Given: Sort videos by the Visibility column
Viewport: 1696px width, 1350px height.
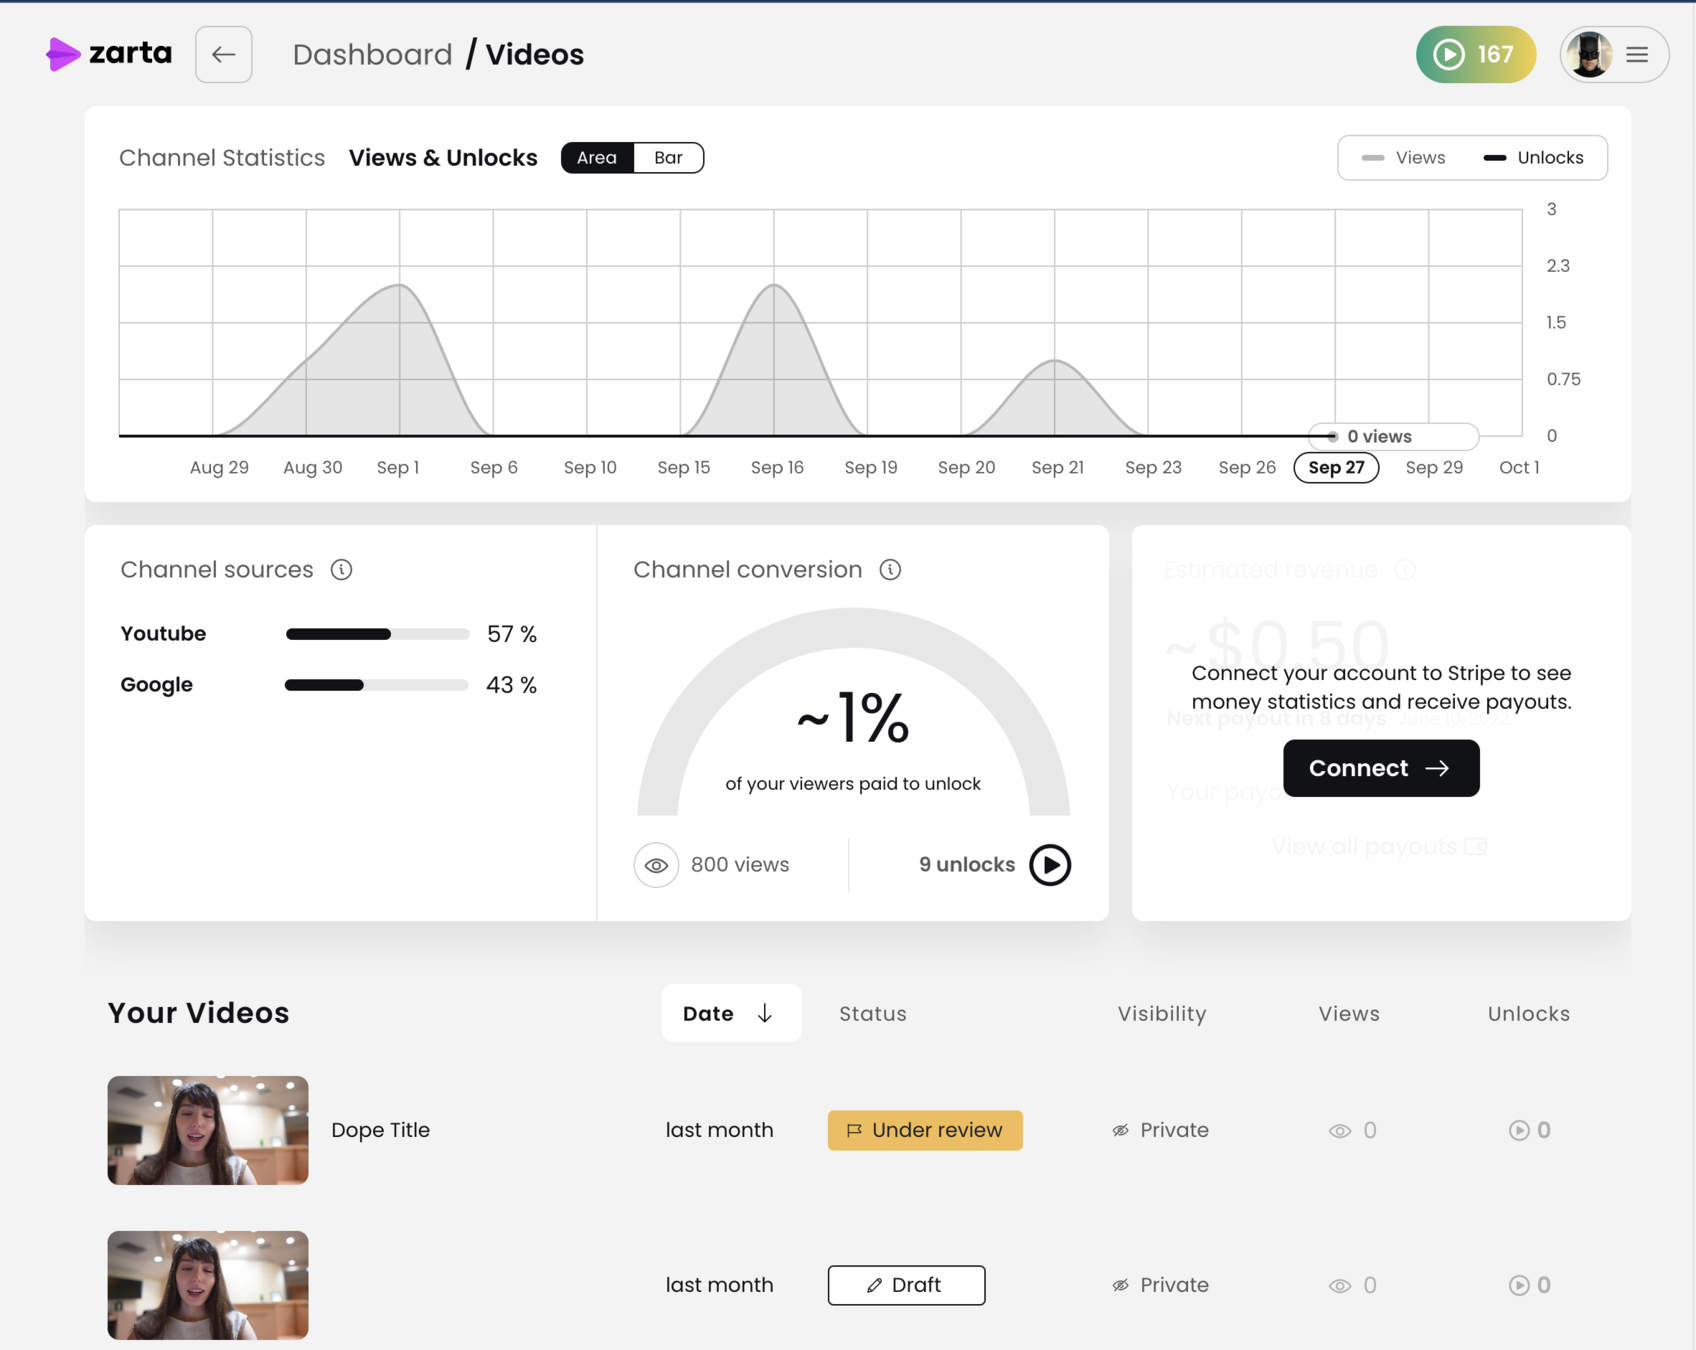Looking at the screenshot, I should click(1162, 1013).
